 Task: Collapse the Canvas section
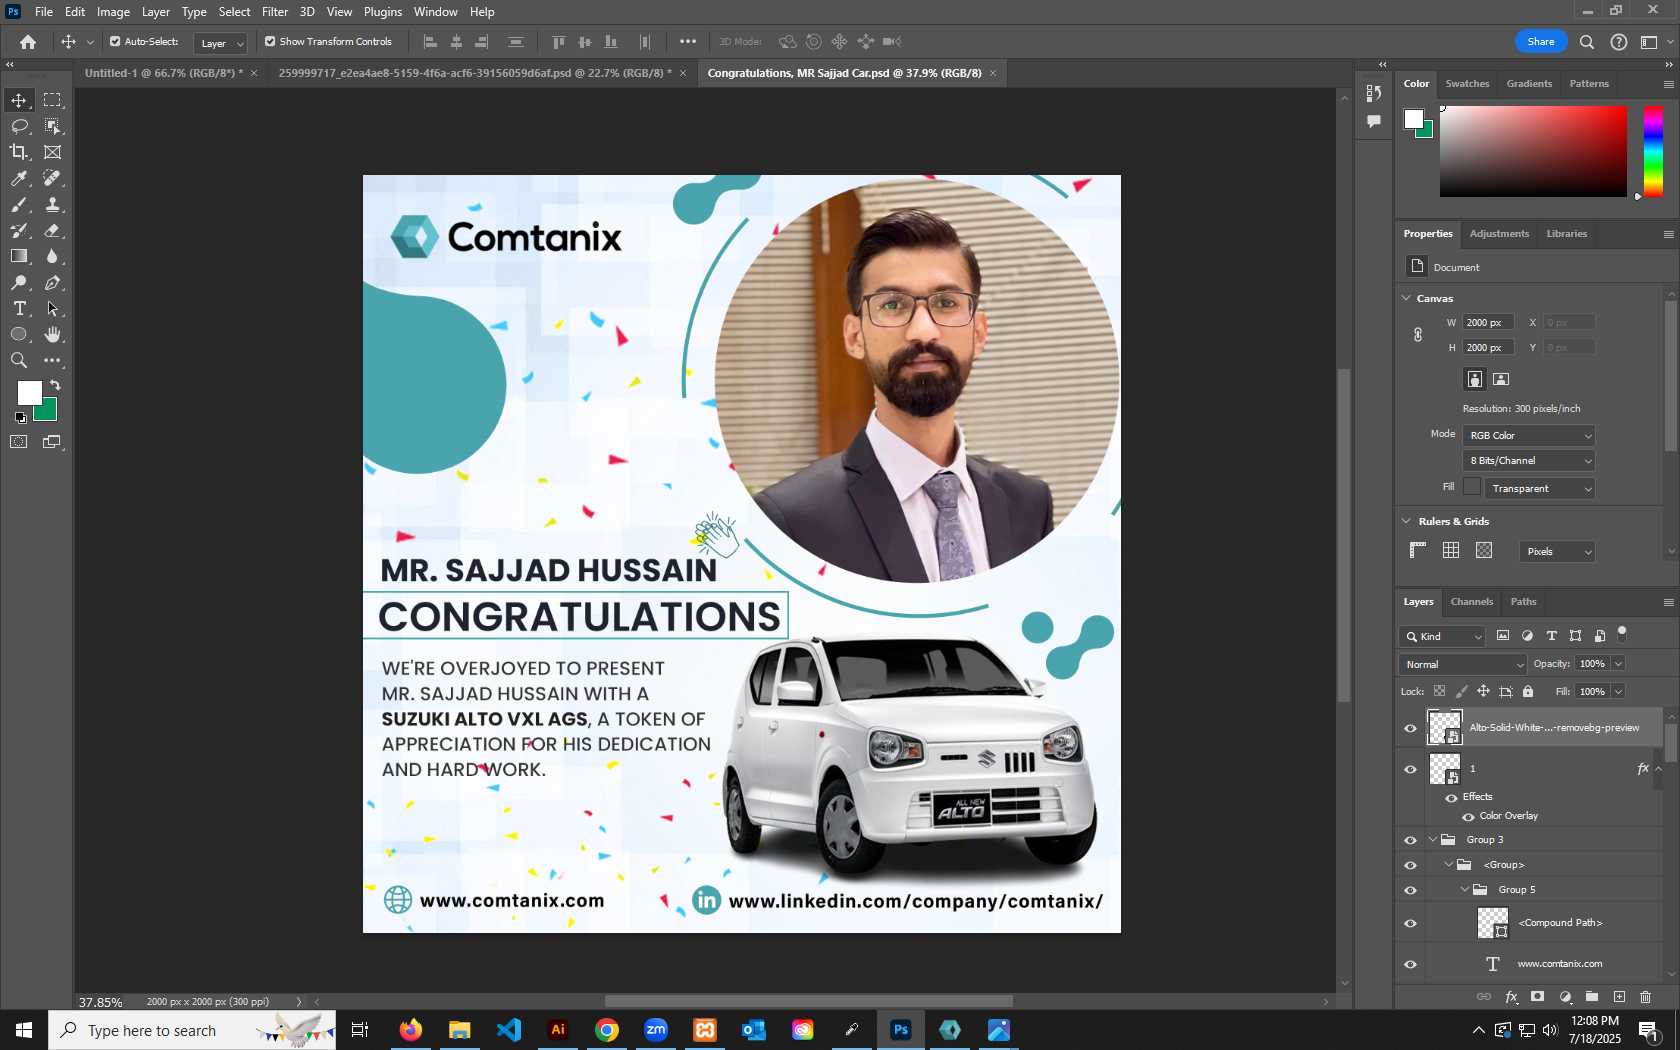click(x=1406, y=298)
